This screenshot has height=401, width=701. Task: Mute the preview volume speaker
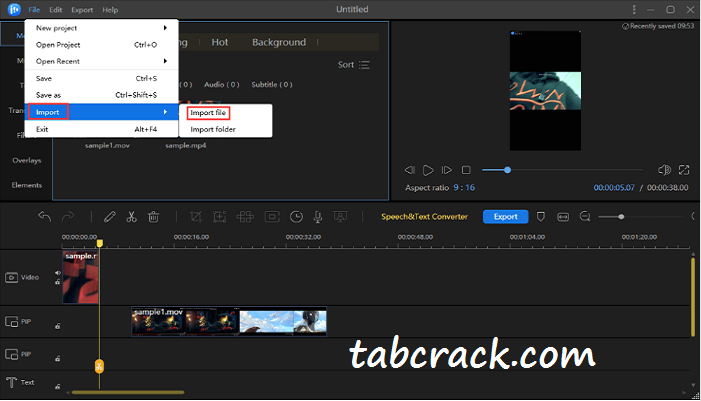pyautogui.click(x=664, y=170)
